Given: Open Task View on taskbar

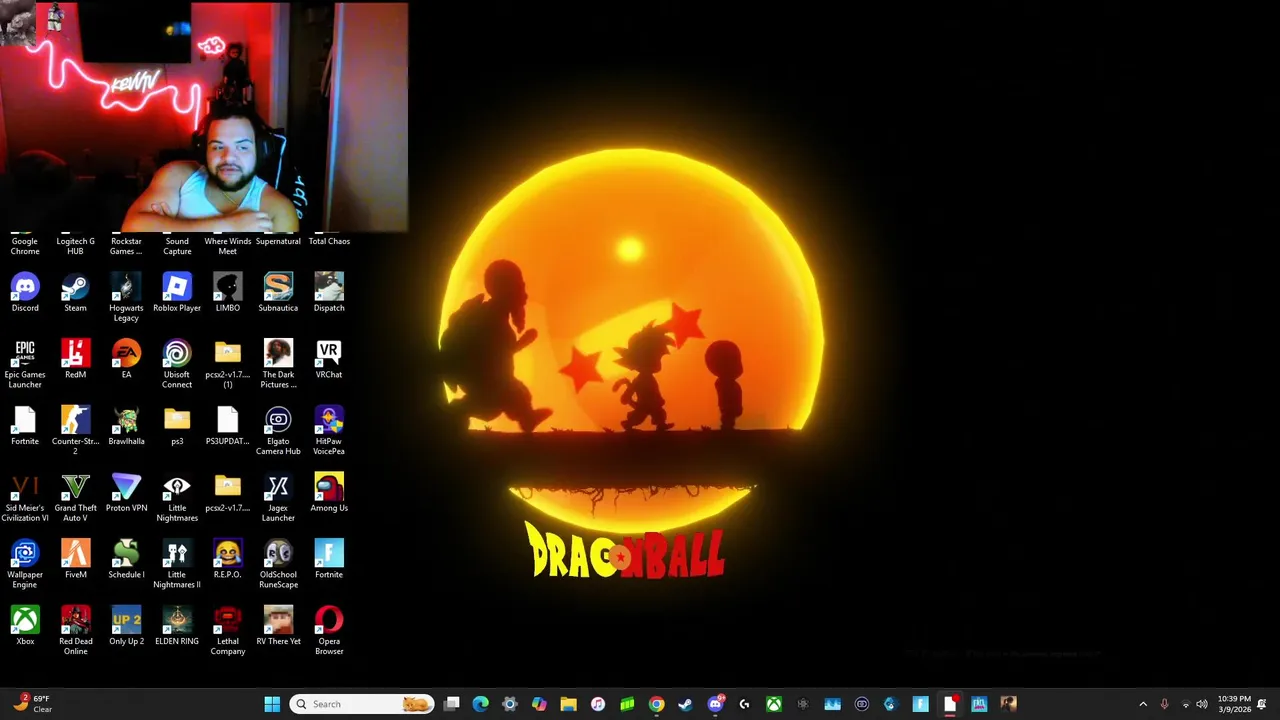Looking at the screenshot, I should (452, 704).
